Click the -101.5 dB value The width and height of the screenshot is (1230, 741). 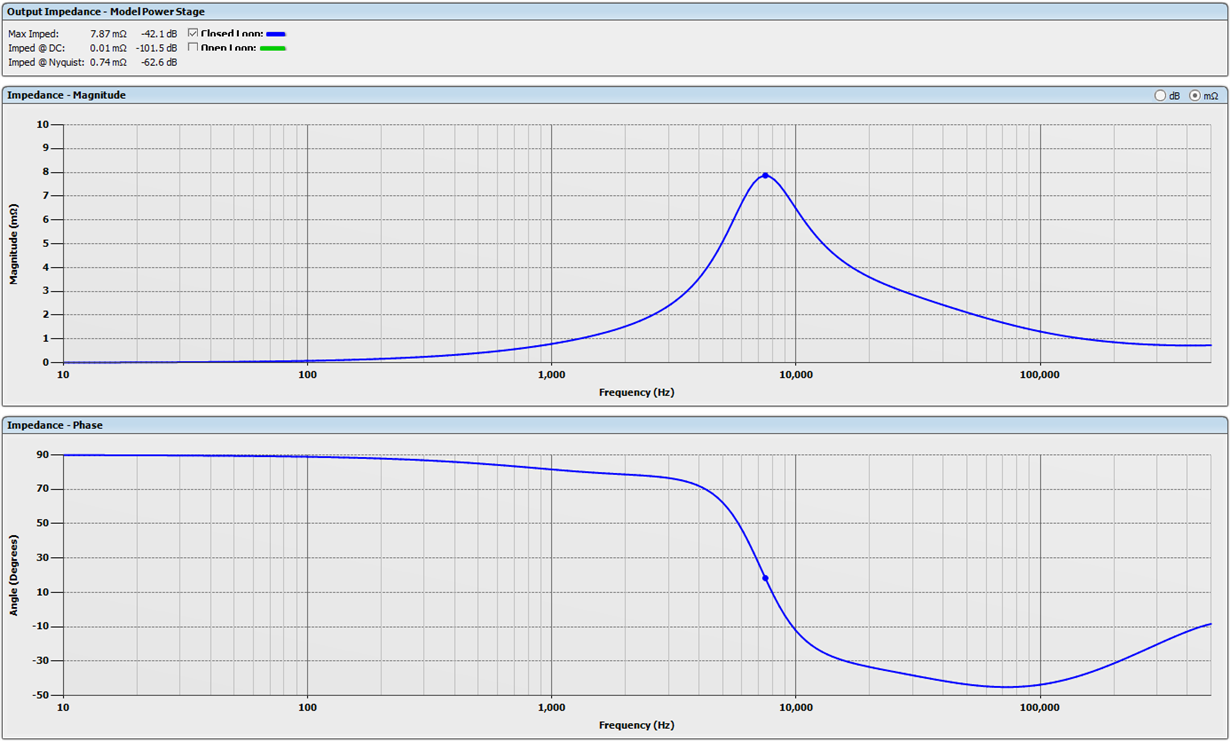point(156,48)
